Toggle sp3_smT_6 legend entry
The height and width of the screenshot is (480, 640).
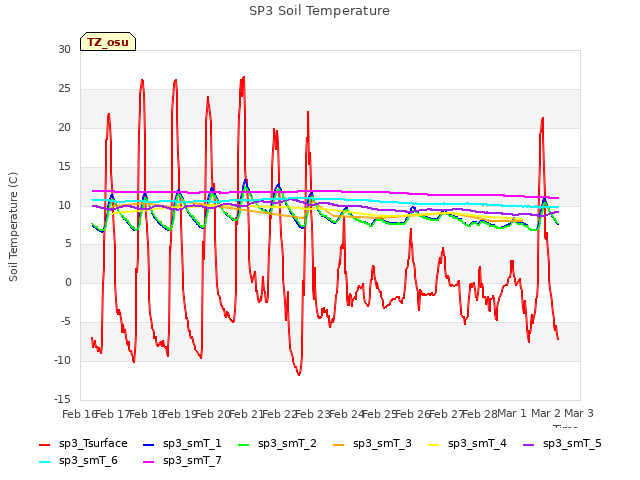tap(78, 460)
